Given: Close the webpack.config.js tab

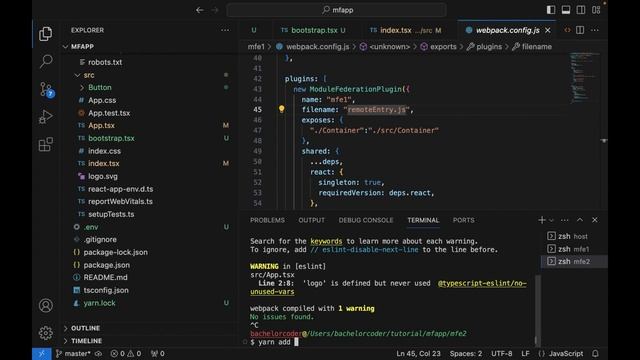Looking at the screenshot, I should [x=548, y=30].
